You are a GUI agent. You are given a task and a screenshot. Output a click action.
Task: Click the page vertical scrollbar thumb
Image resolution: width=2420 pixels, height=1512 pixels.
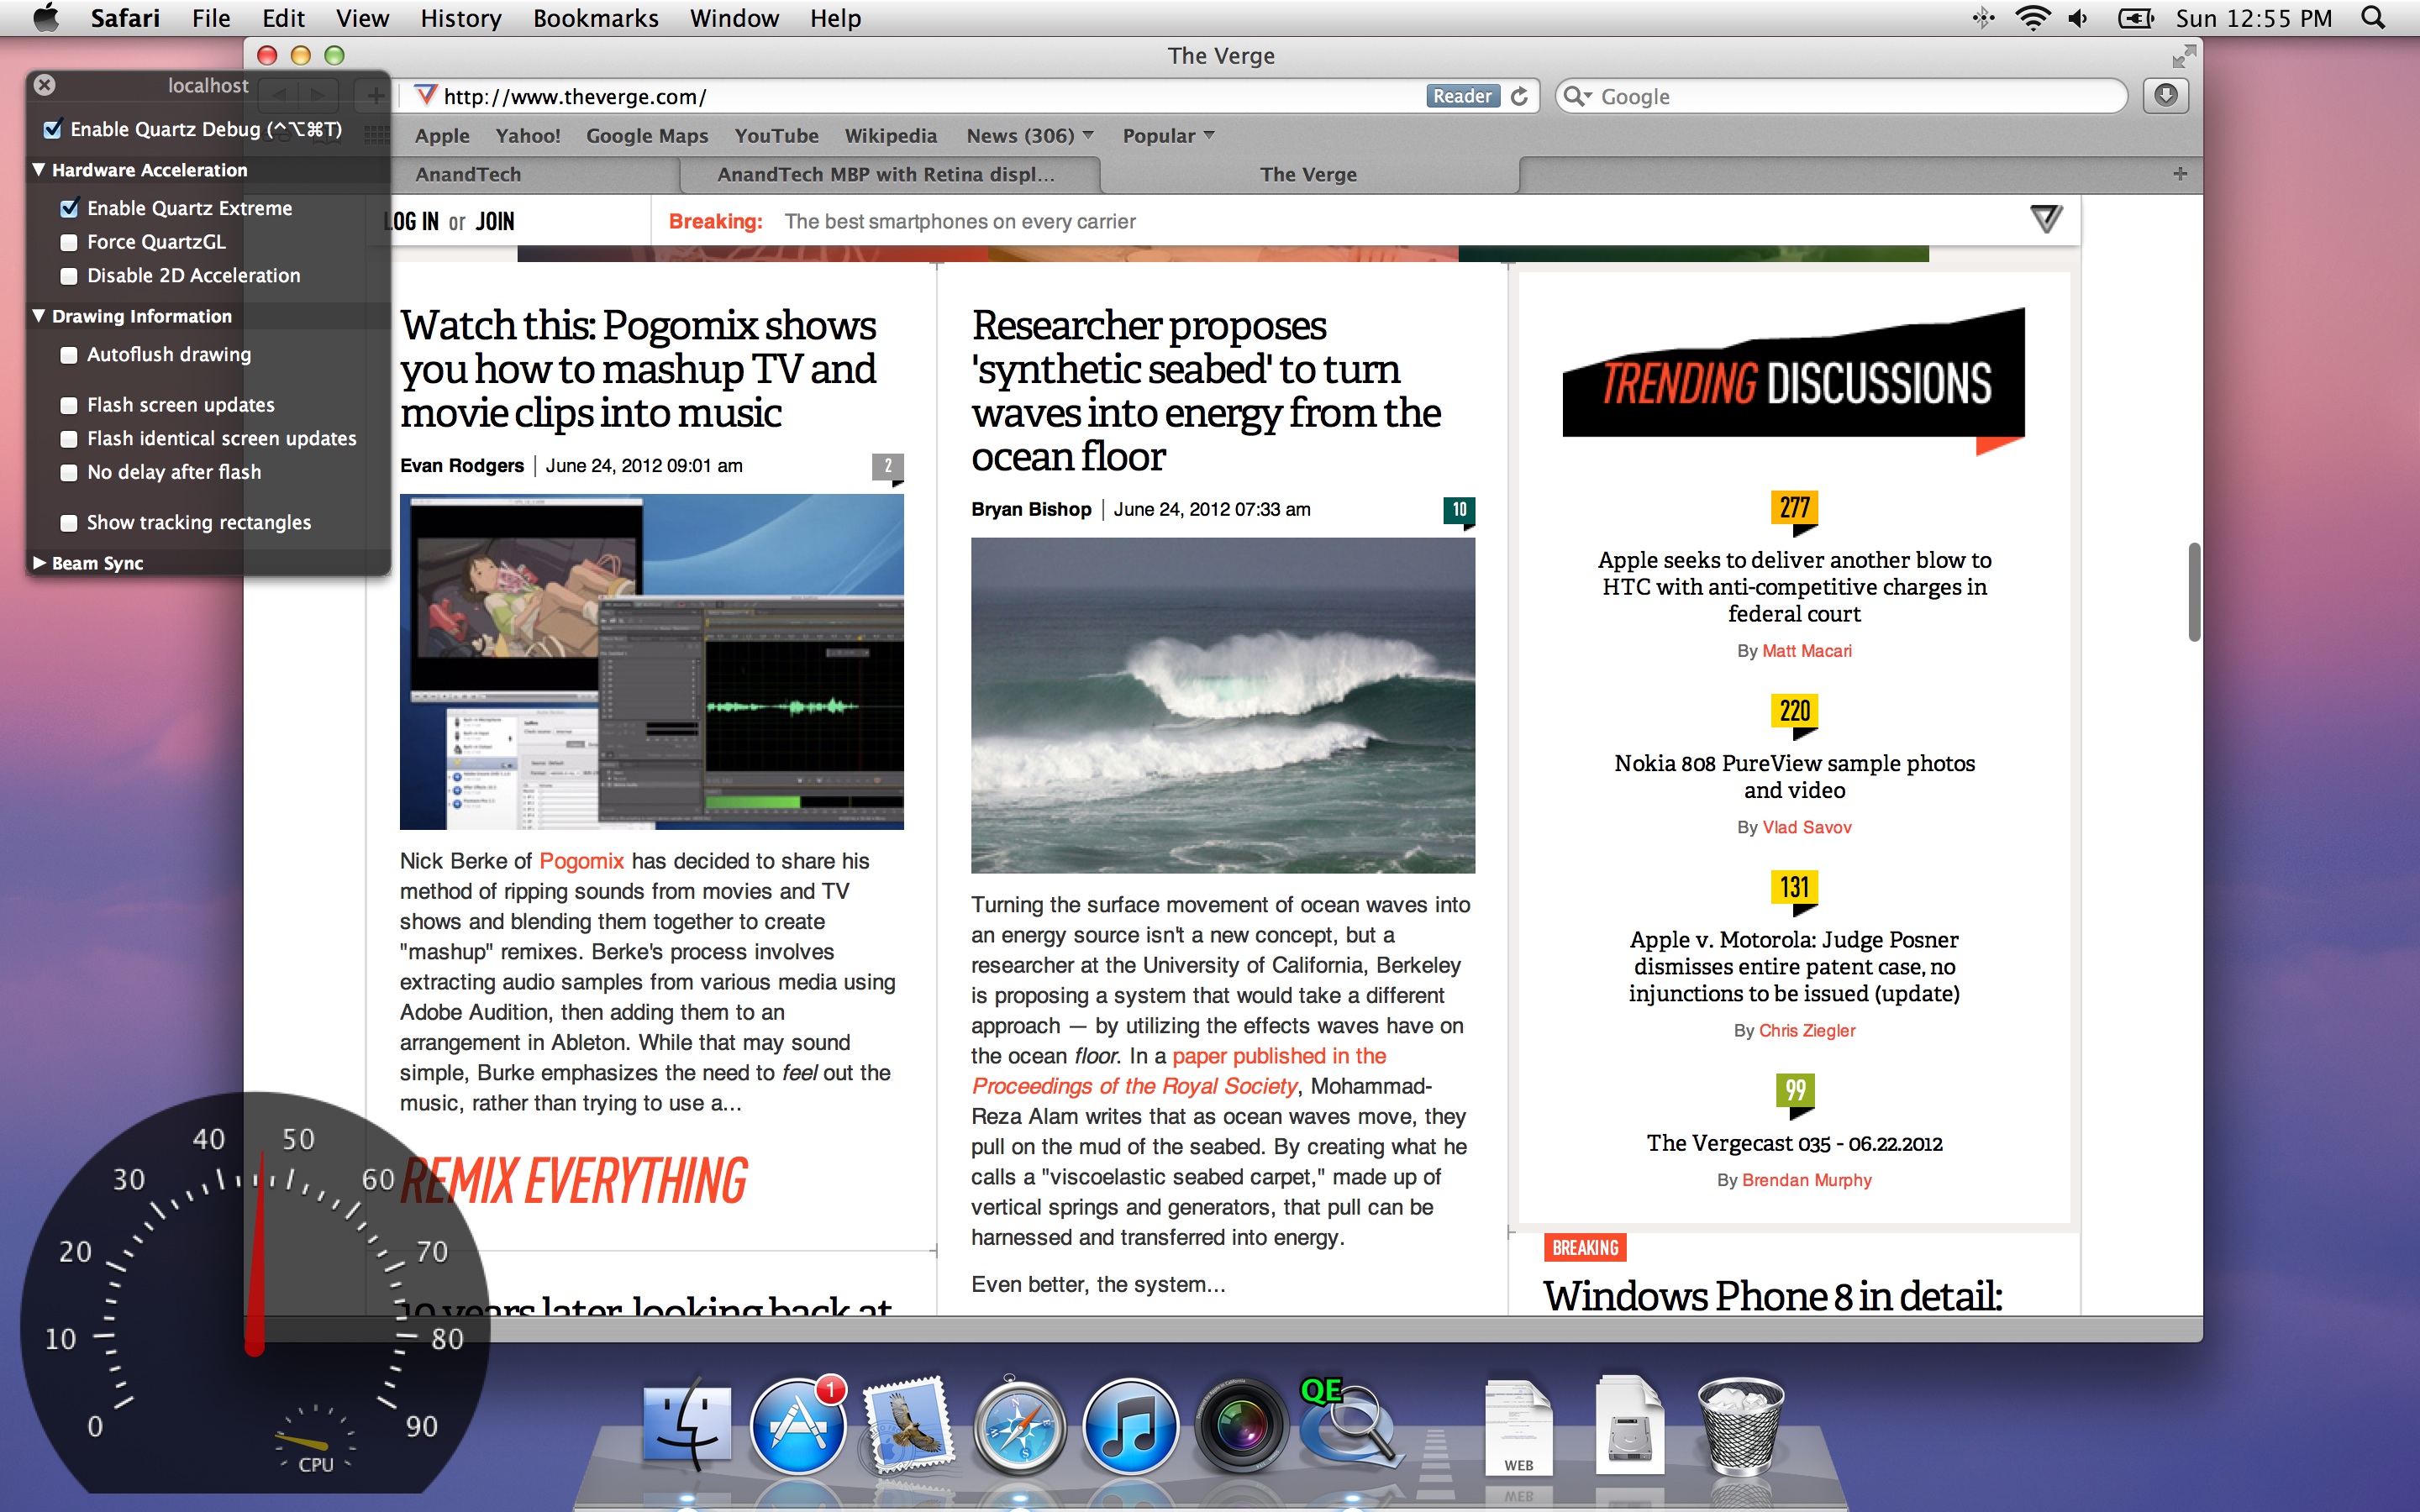coord(2194,592)
